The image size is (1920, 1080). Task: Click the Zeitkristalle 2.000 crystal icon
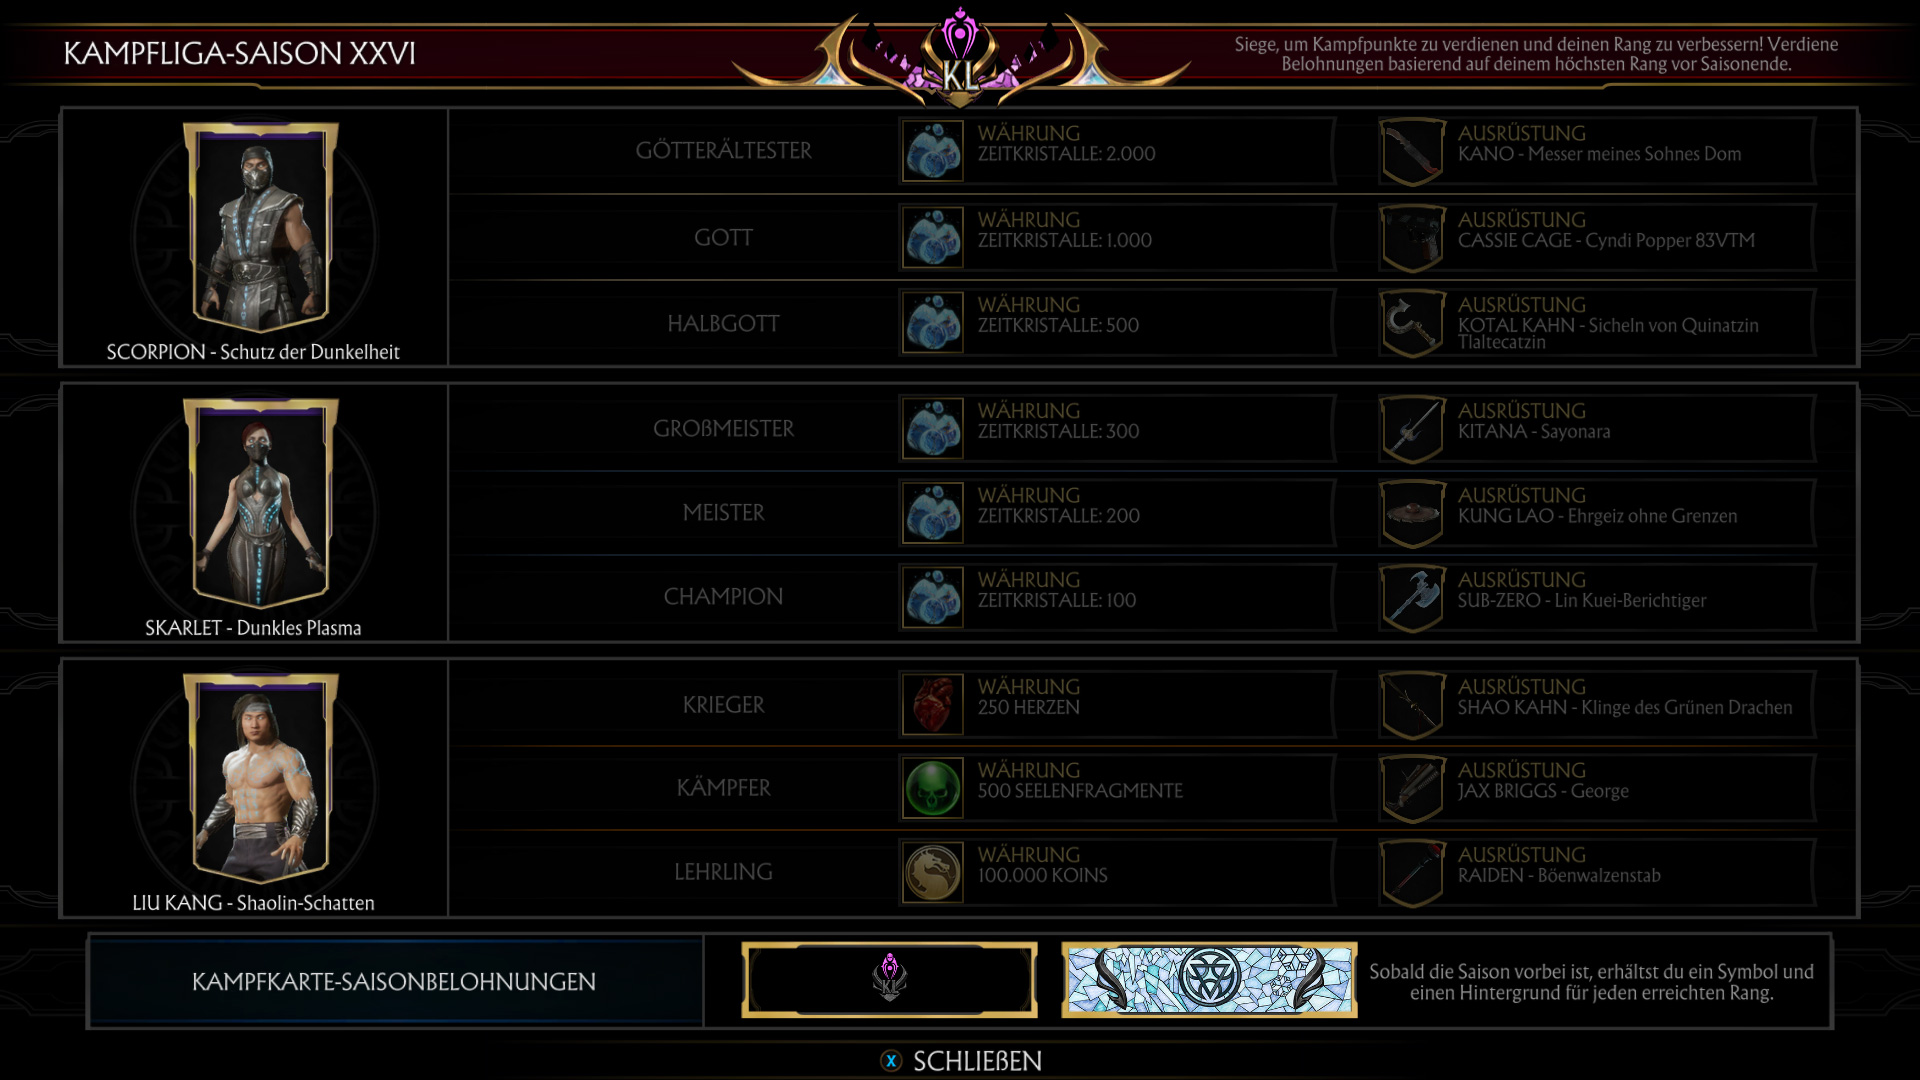coord(933,151)
